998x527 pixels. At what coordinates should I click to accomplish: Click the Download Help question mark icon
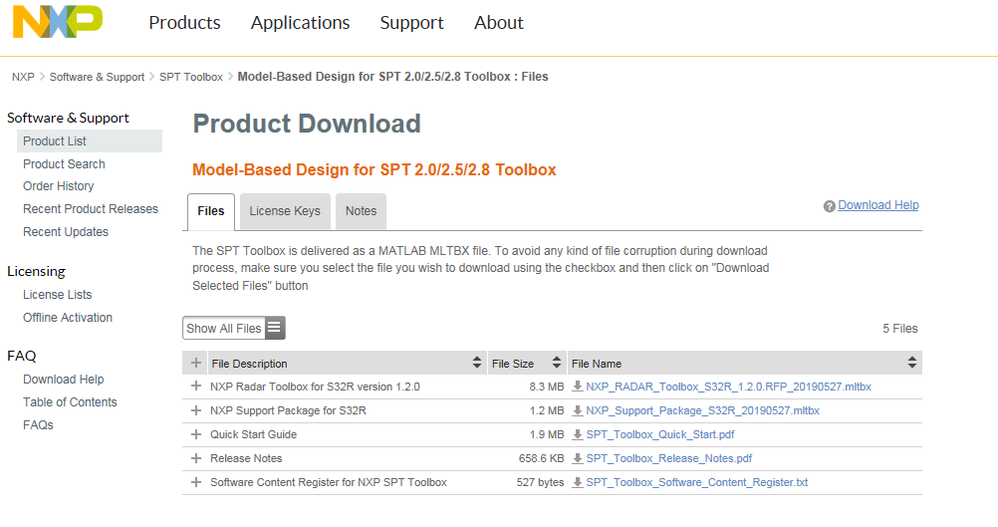coord(829,206)
